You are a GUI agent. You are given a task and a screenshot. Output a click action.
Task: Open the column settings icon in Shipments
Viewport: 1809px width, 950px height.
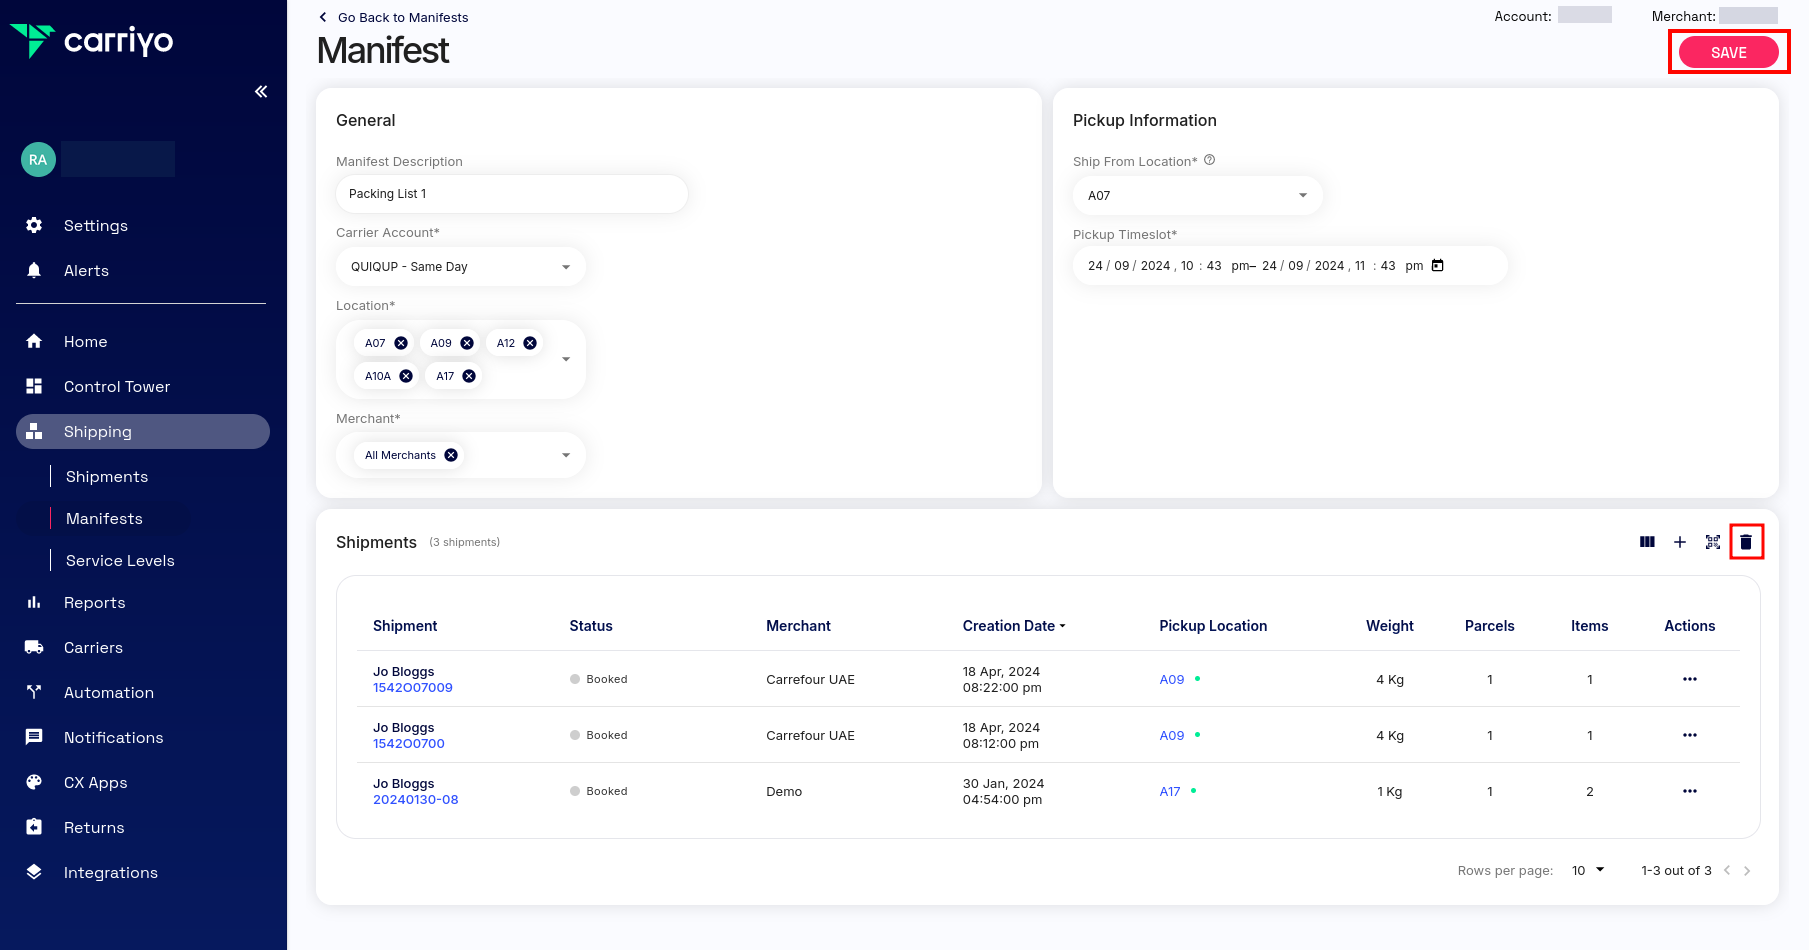pos(1647,542)
